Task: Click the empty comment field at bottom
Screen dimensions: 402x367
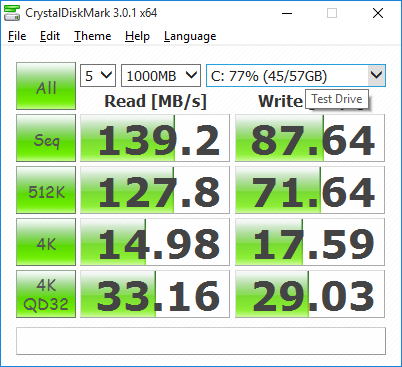Action: (x=201, y=341)
